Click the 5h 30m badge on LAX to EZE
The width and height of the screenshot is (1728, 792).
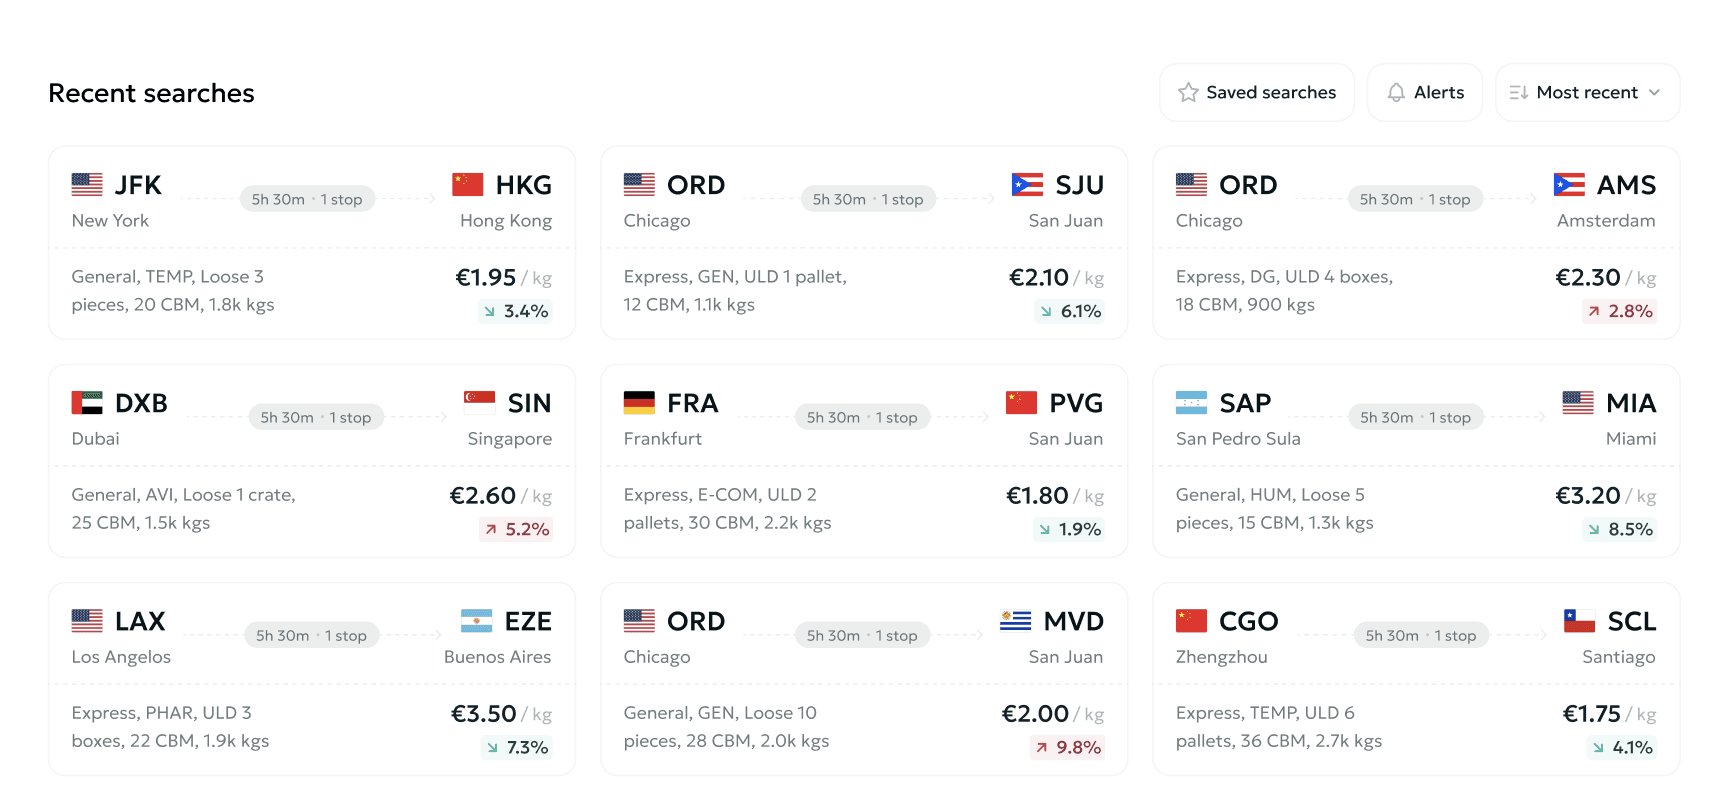[x=311, y=635]
